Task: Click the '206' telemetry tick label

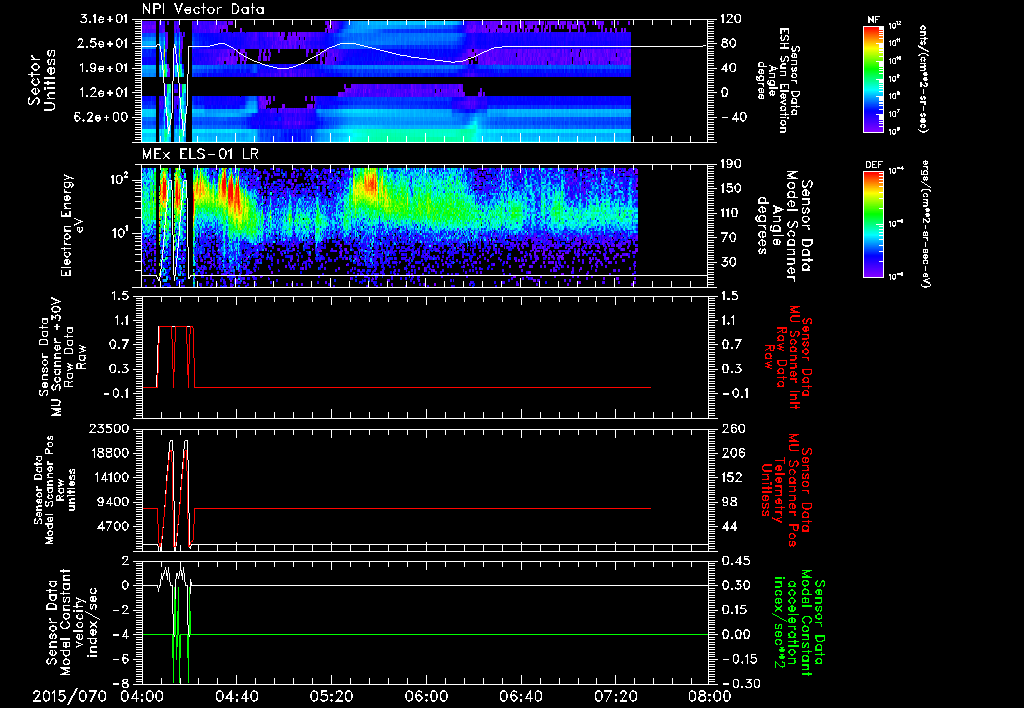Action: point(731,453)
